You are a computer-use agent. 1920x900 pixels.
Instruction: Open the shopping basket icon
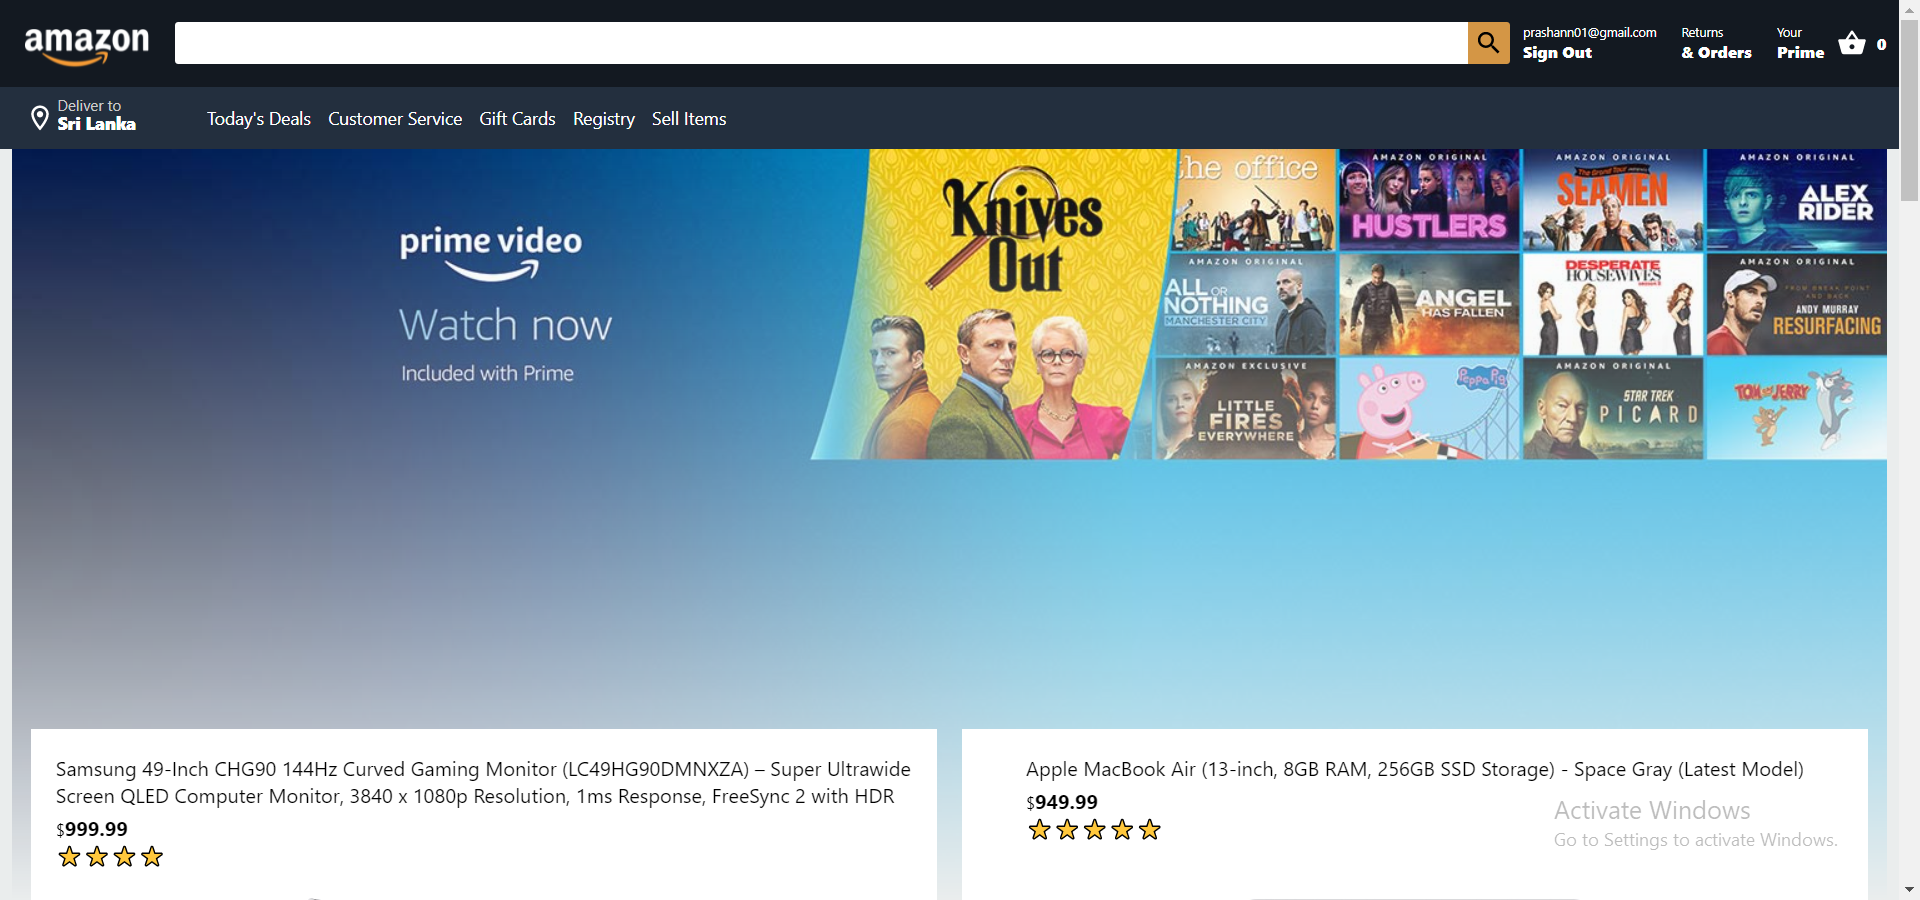tap(1852, 43)
